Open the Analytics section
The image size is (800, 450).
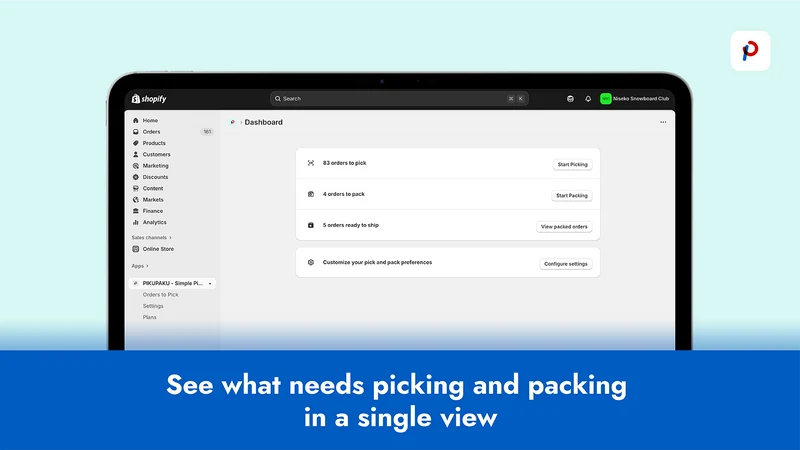coord(154,222)
